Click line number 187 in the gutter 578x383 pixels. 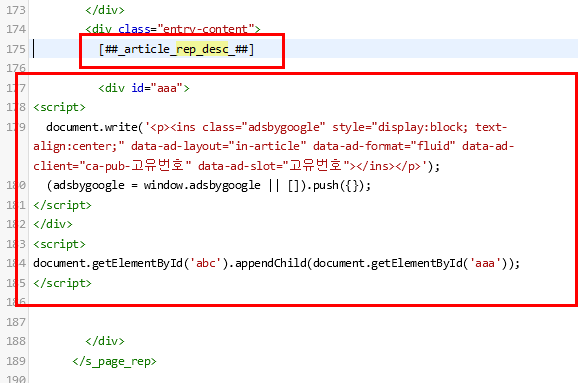16,322
